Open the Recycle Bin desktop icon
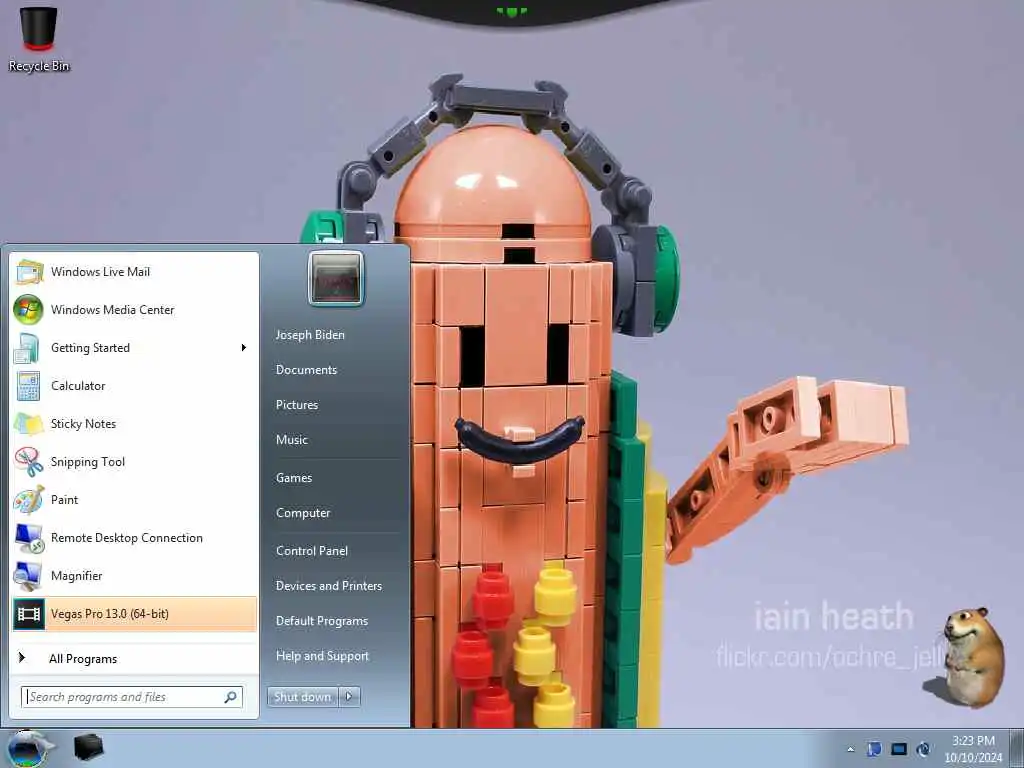Screen dimensions: 1024x768 pyautogui.click(x=39, y=38)
